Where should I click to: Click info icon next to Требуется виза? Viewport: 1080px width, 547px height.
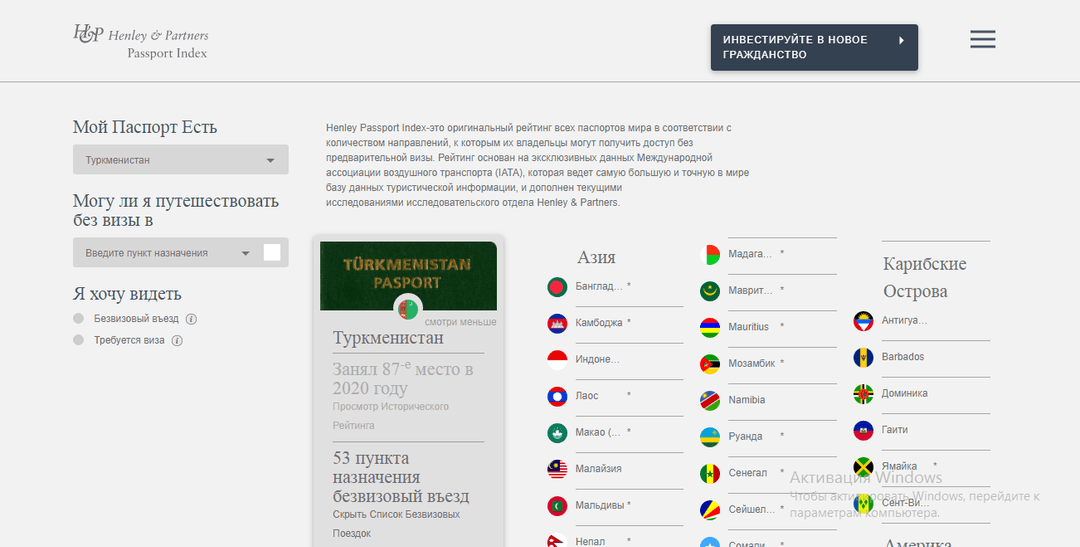point(177,340)
